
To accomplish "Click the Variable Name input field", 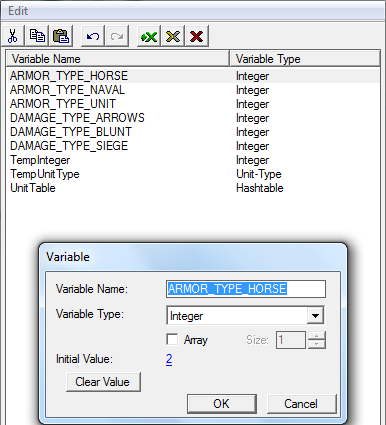I will (x=246, y=289).
